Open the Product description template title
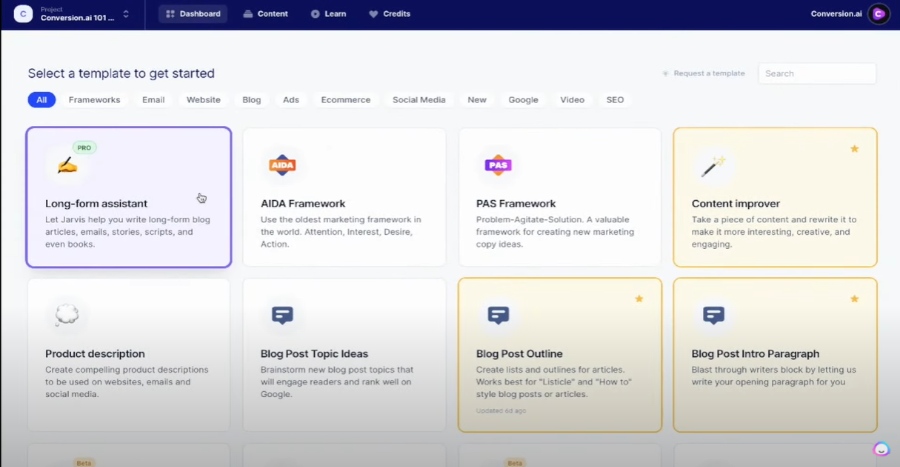The image size is (900, 467). [95, 354]
